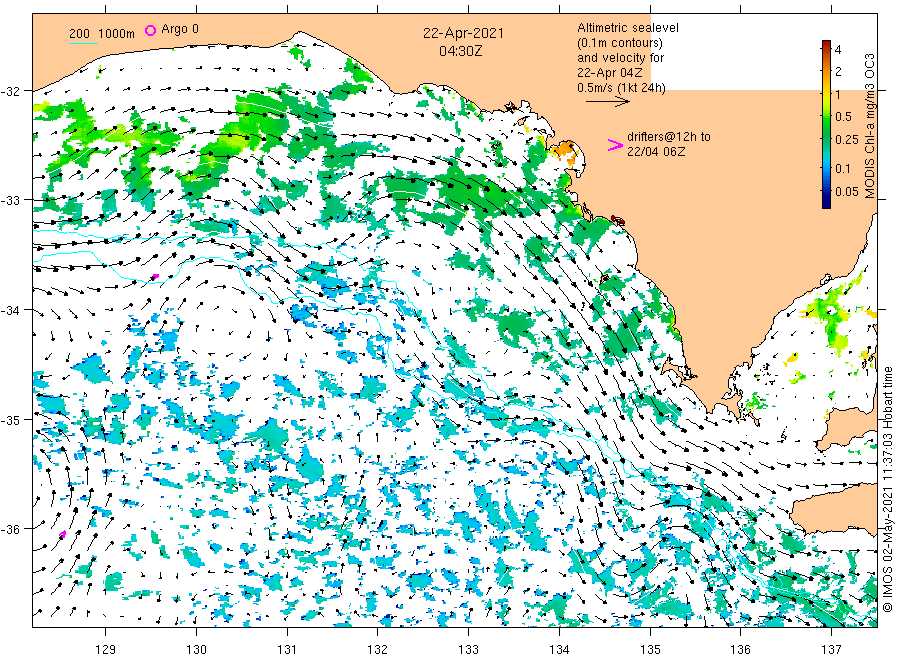Click the colorbar tick value 0.05
This screenshot has height=660, width=900.
(x=847, y=192)
